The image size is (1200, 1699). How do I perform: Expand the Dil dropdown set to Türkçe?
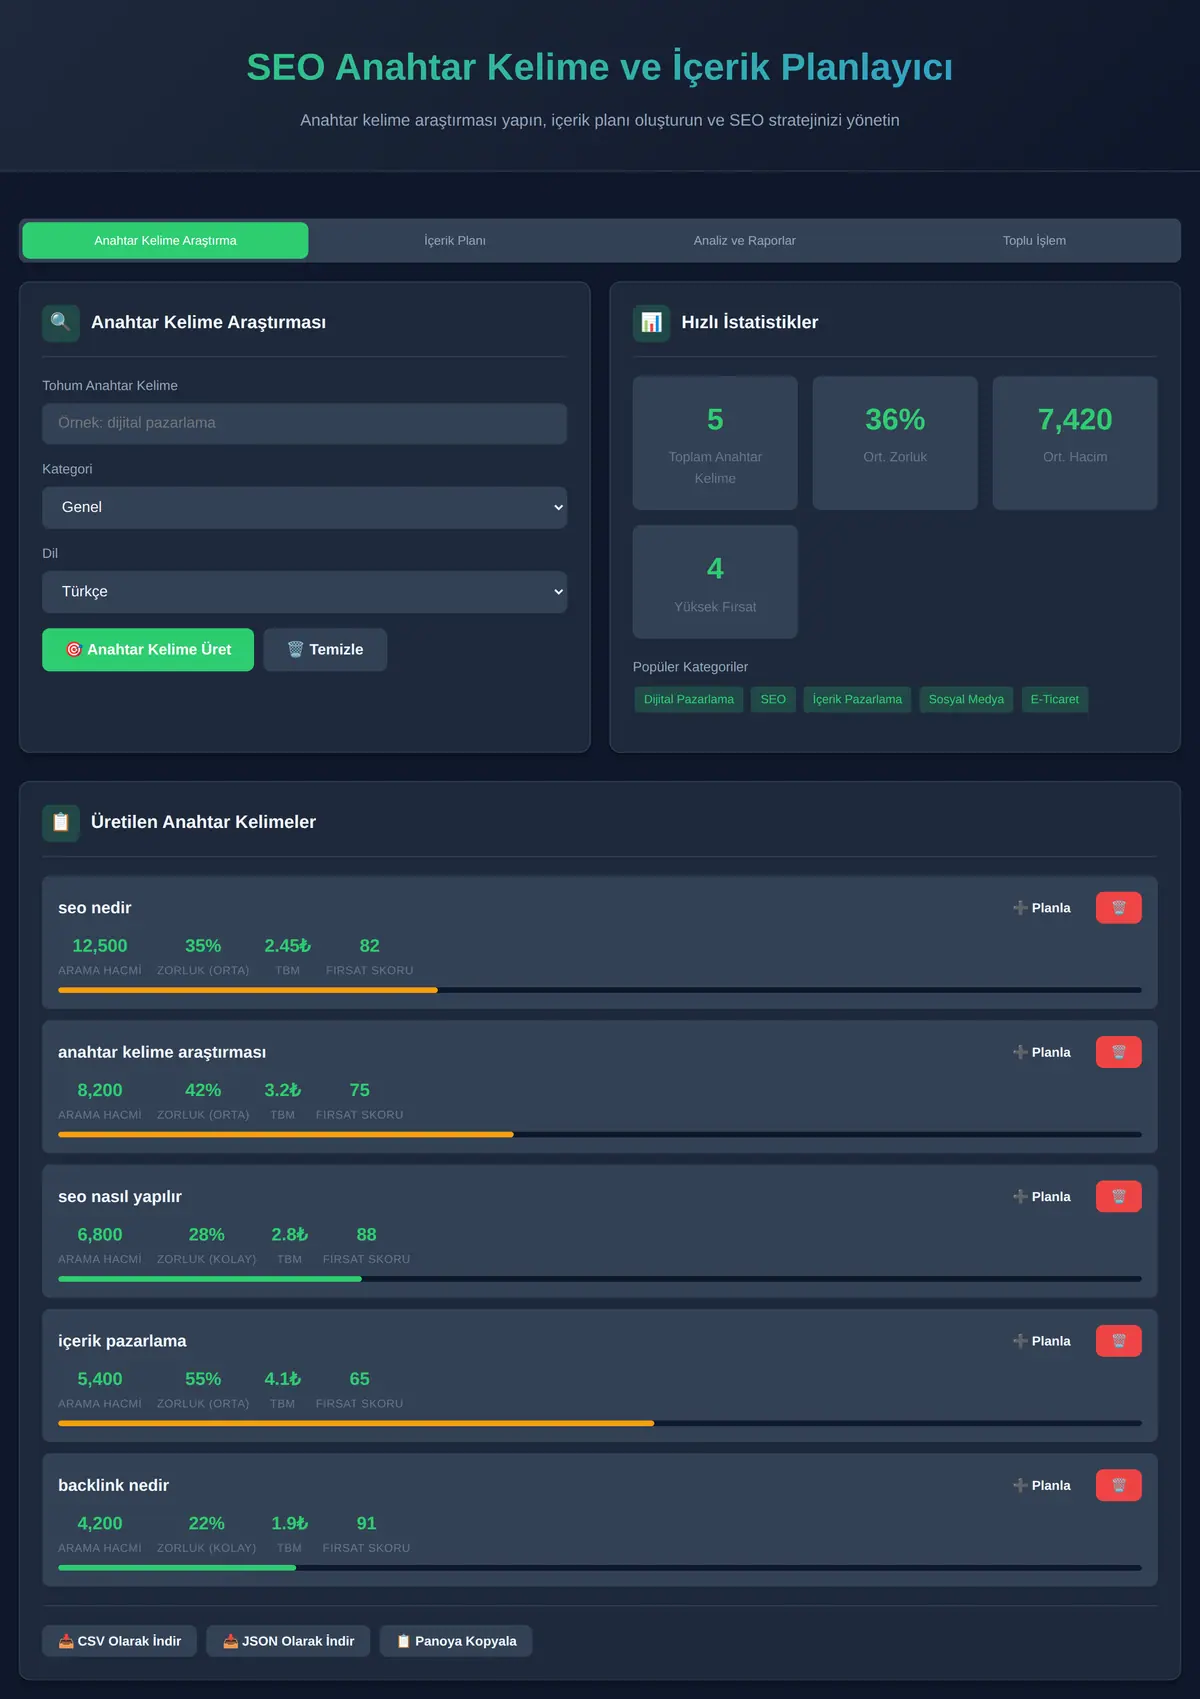(304, 592)
